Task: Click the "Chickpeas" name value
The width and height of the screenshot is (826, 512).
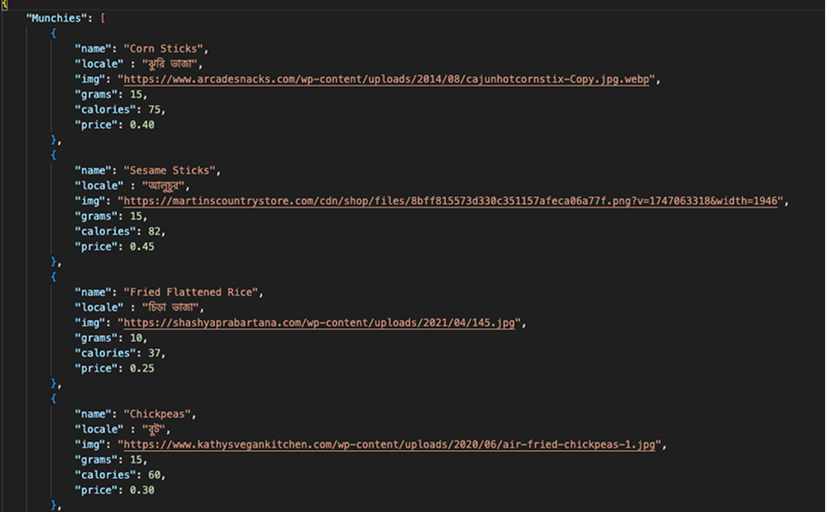Action: point(157,414)
